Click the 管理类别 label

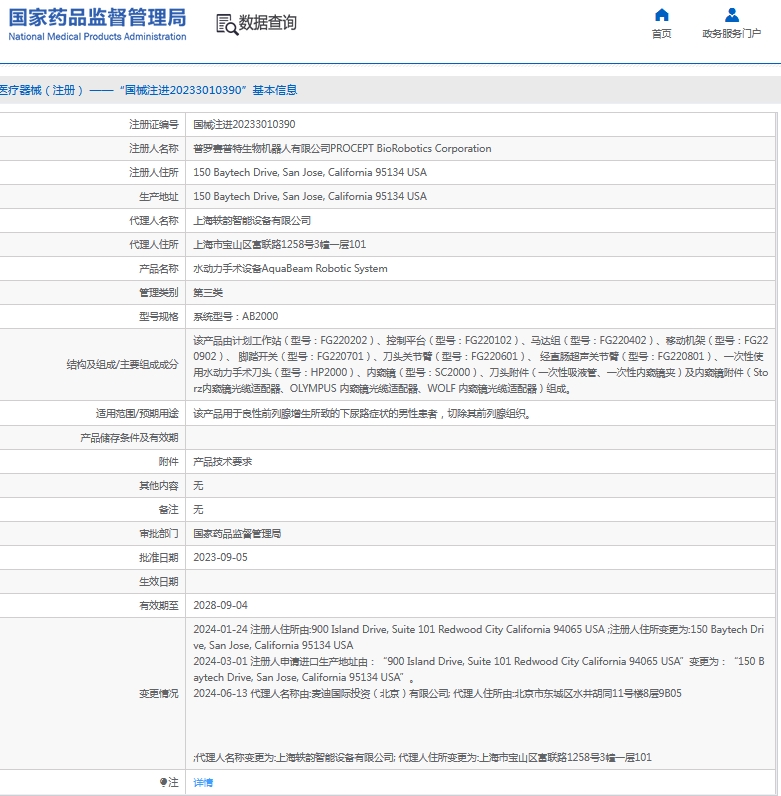click(x=159, y=292)
